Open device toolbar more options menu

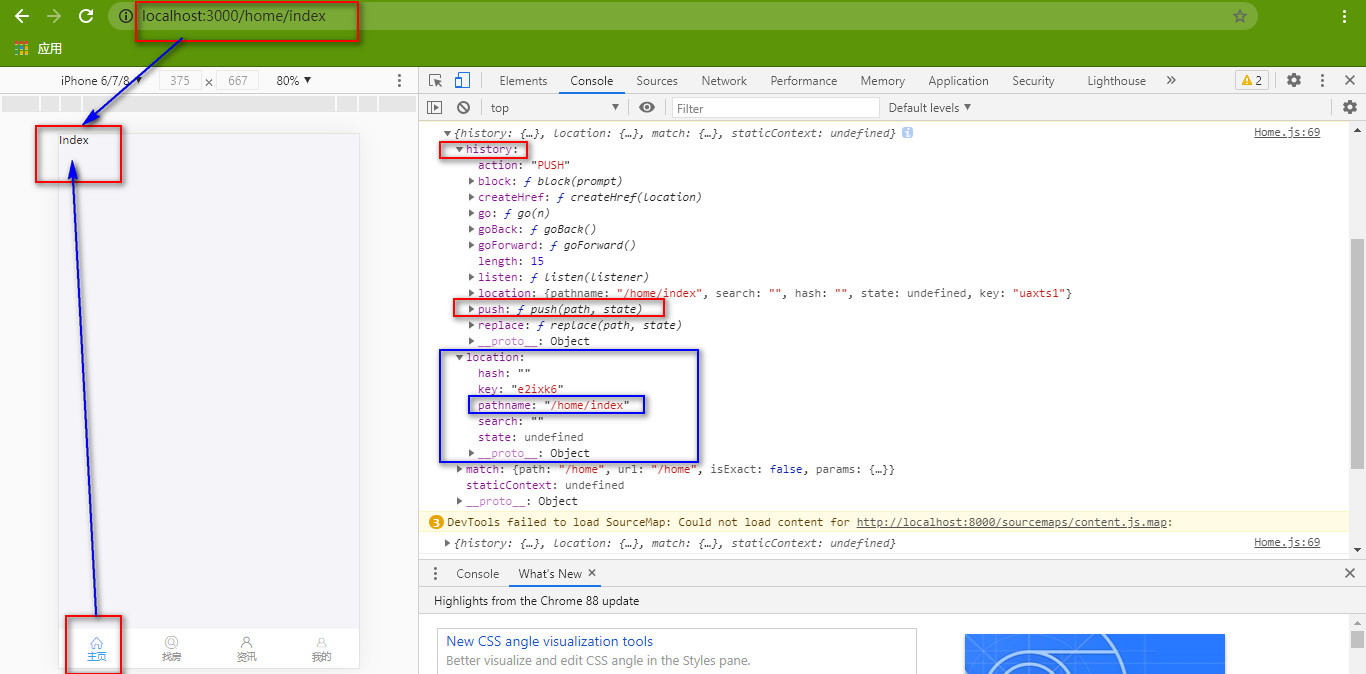(400, 80)
